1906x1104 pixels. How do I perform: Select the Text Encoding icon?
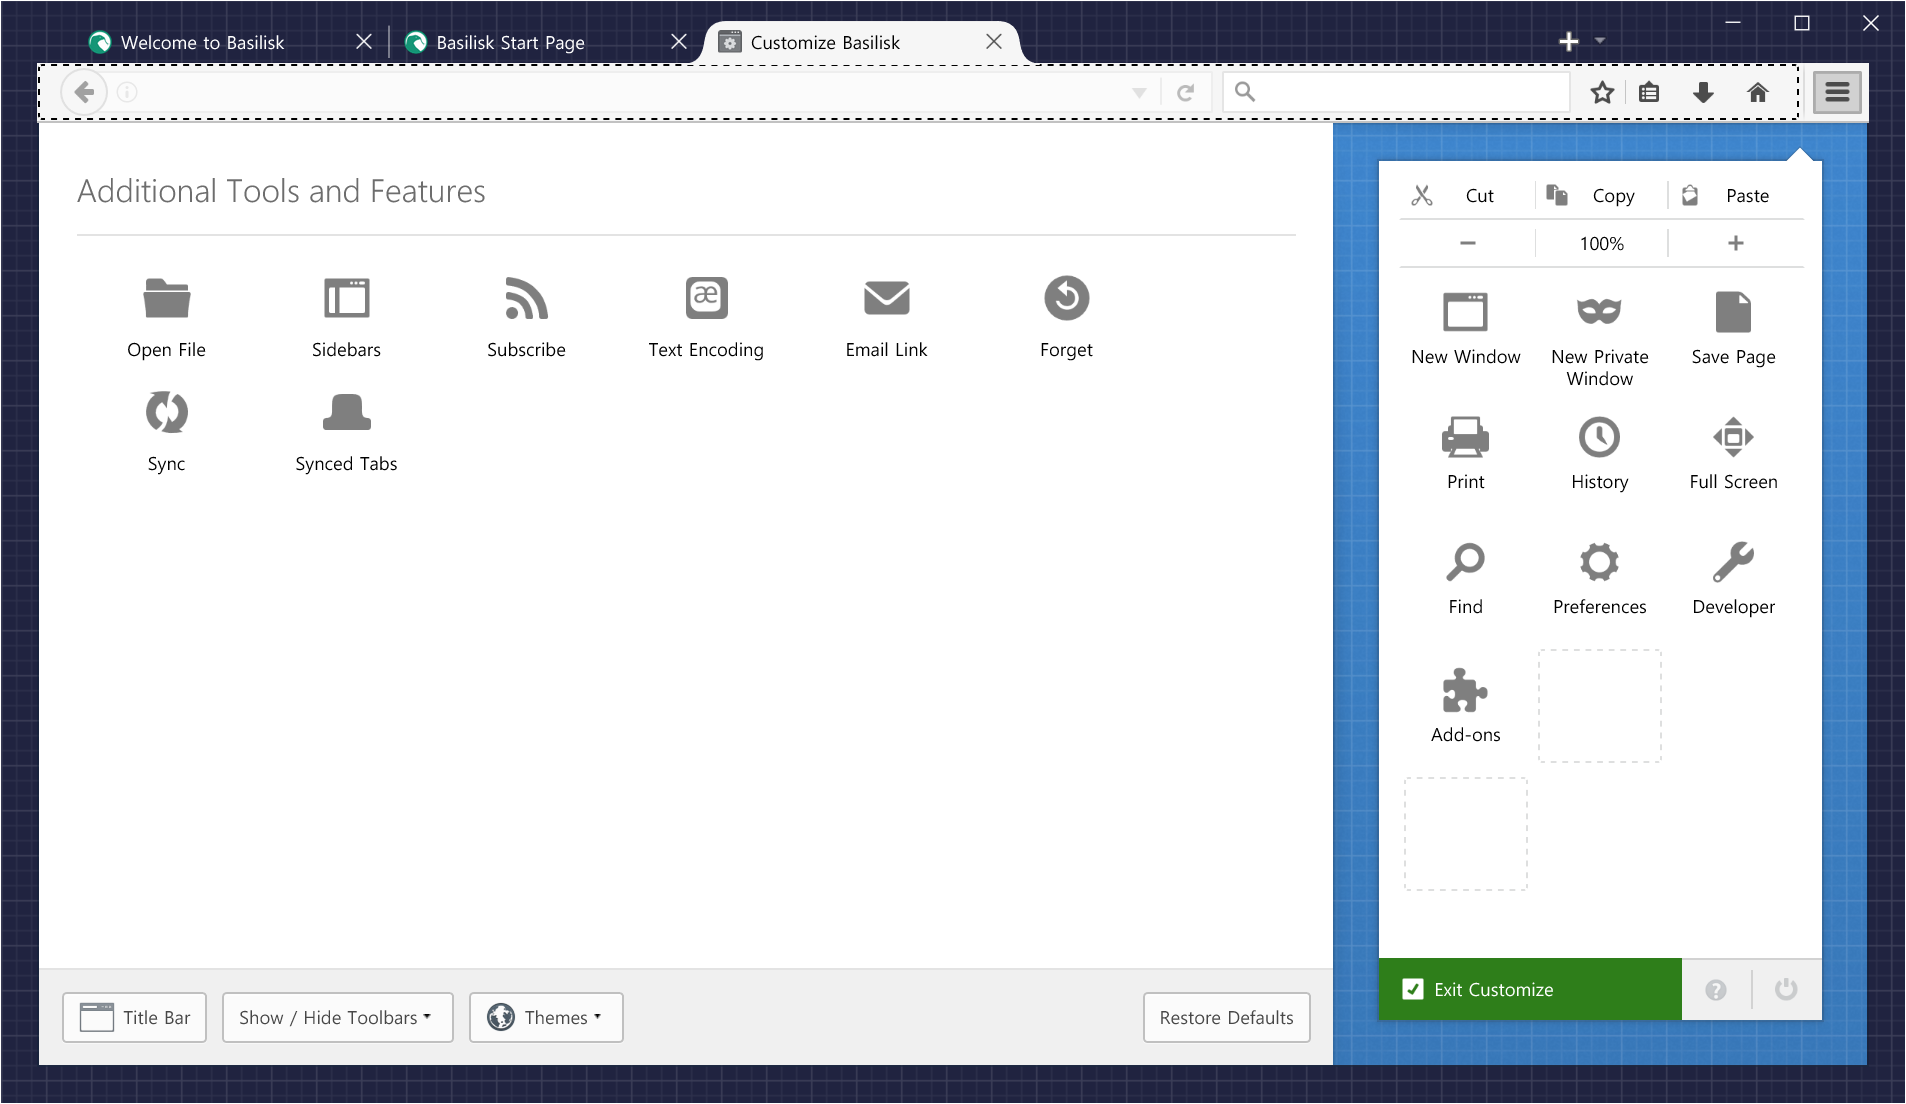[x=706, y=298]
